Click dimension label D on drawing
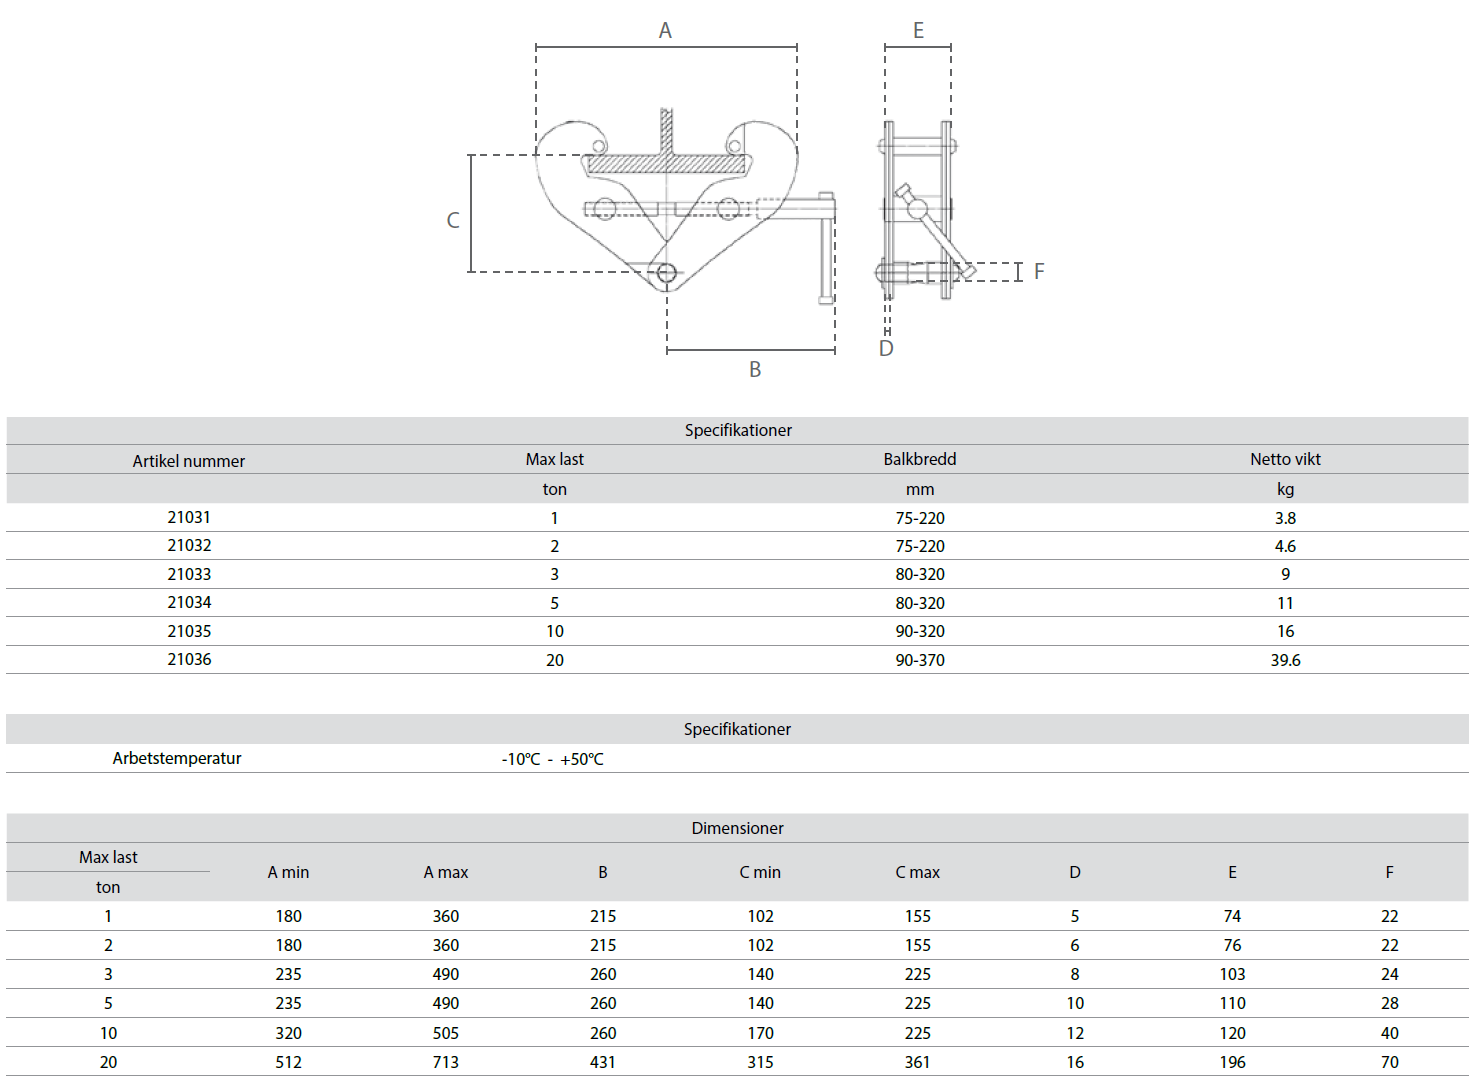The width and height of the screenshot is (1477, 1083). [886, 348]
